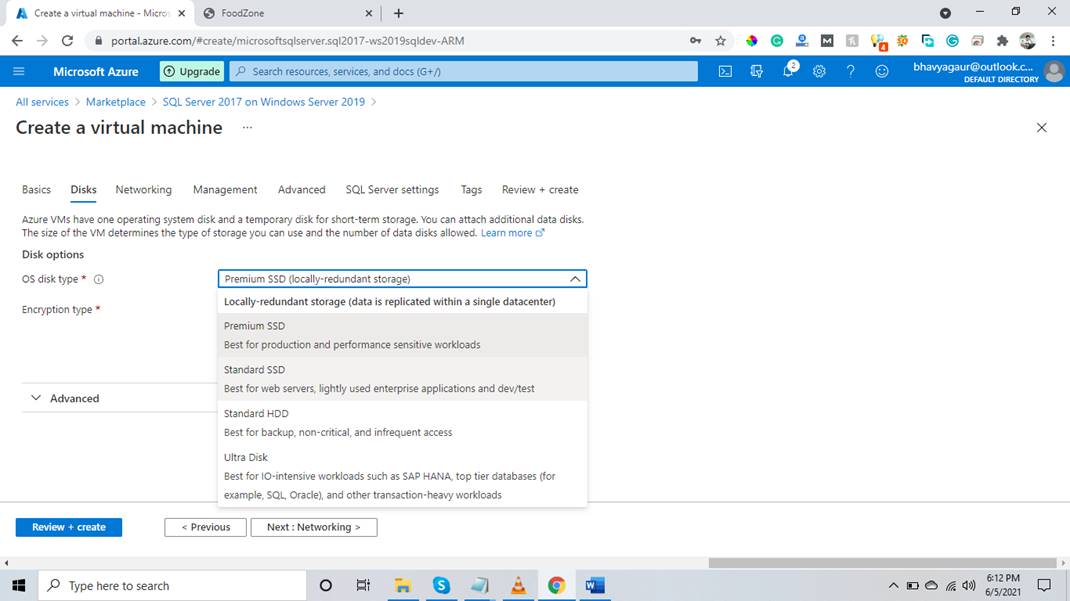Open the portal settings gear

point(818,71)
